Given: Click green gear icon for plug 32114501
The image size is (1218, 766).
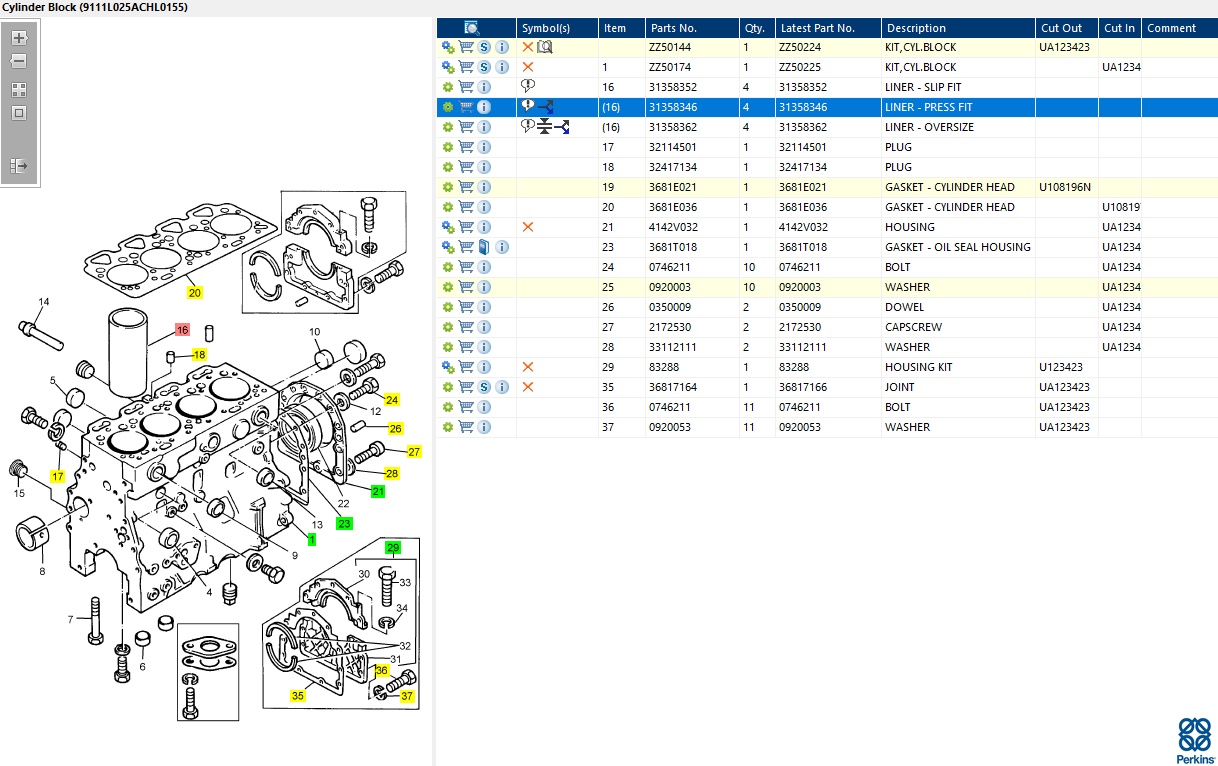Looking at the screenshot, I should click(448, 147).
